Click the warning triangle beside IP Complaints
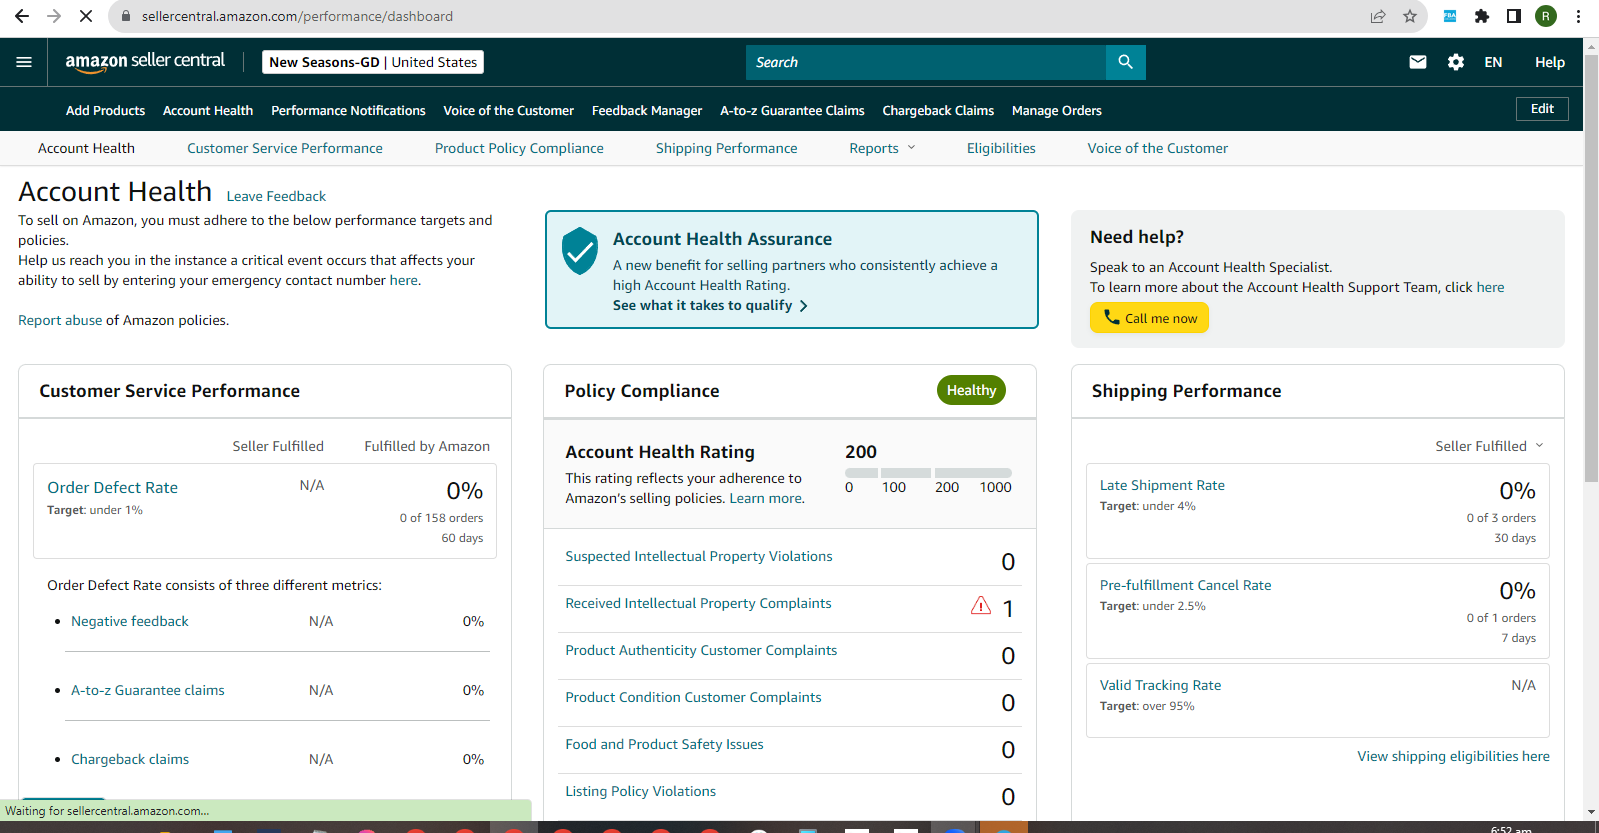Viewport: 1599px width, 833px height. 981,605
